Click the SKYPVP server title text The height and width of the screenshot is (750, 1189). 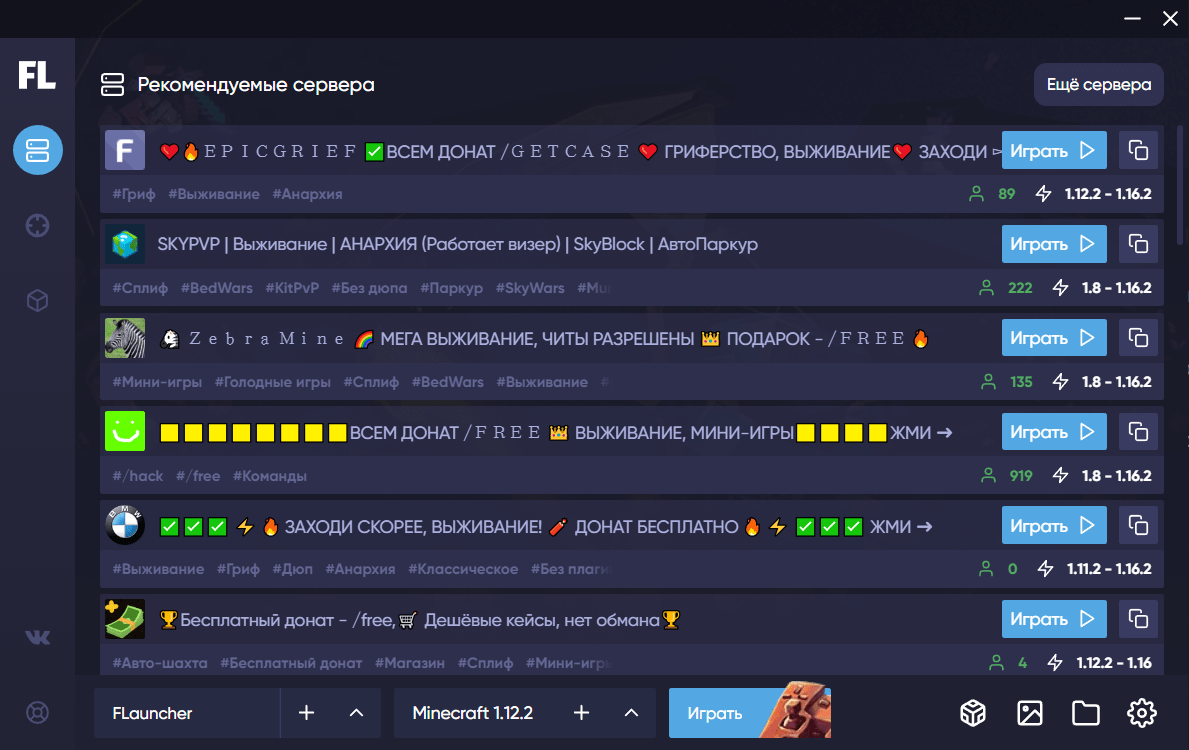457,244
